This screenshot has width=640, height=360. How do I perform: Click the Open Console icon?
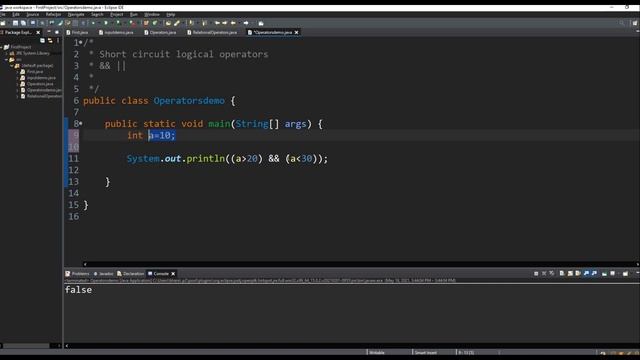click(x=625, y=273)
